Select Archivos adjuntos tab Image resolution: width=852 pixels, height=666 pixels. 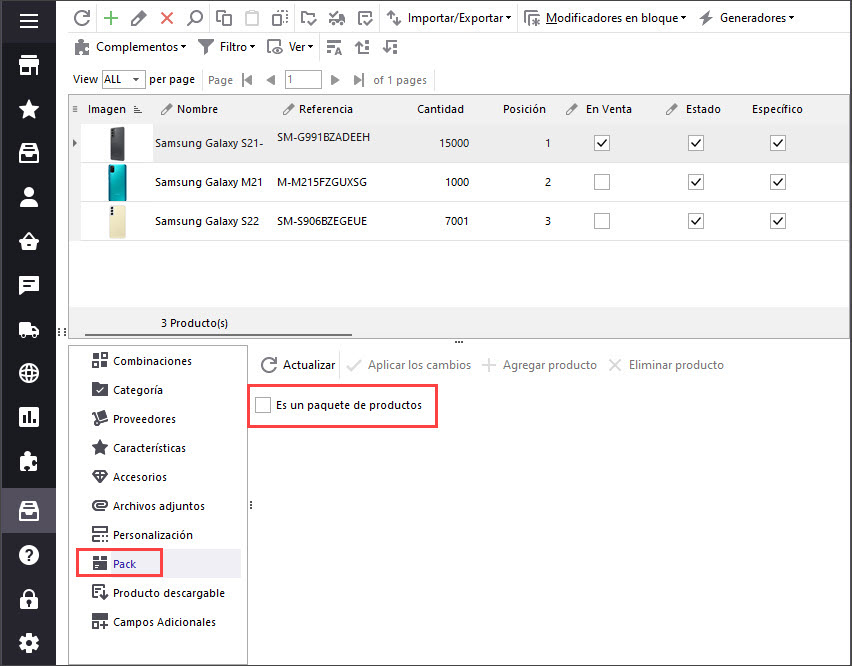coord(148,506)
